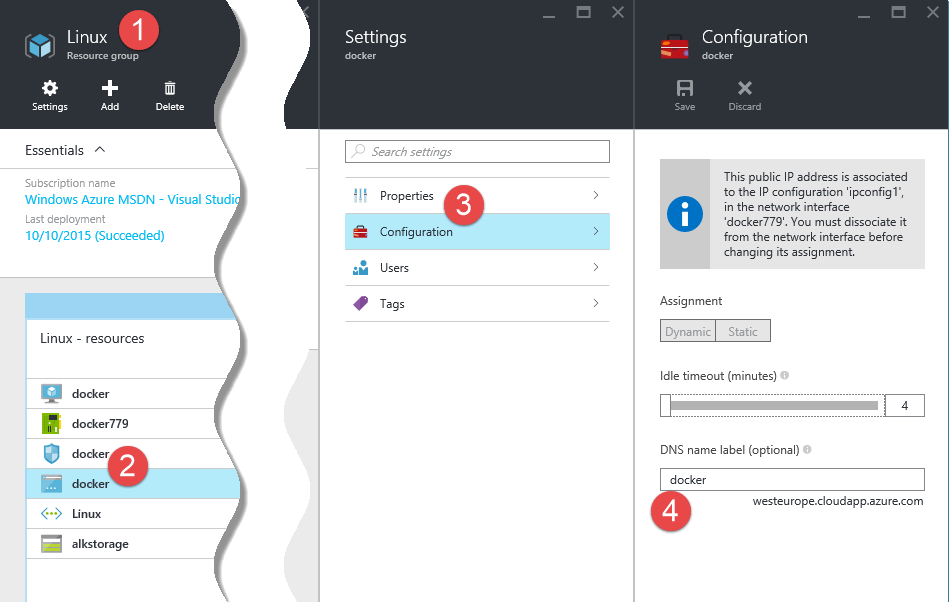The image size is (949, 602).
Task: Click the Idle timeout value box
Action: tap(905, 405)
